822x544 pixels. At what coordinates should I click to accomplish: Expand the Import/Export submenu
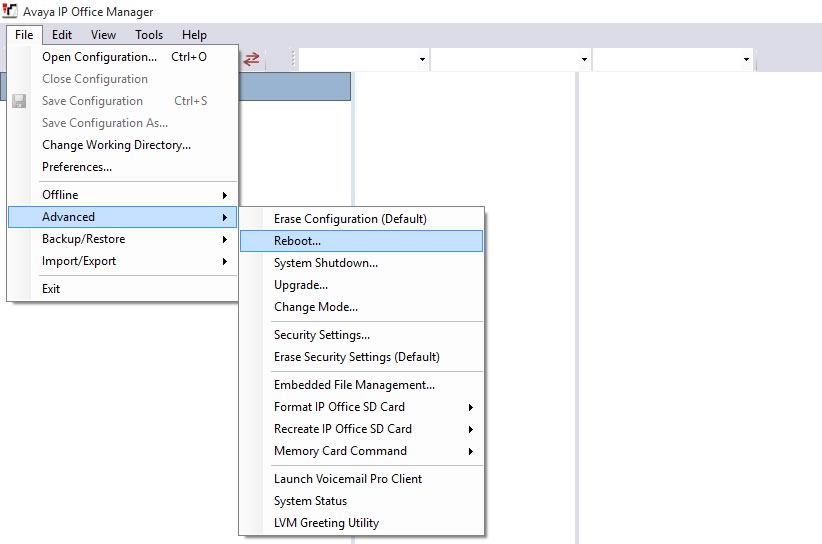(x=123, y=261)
